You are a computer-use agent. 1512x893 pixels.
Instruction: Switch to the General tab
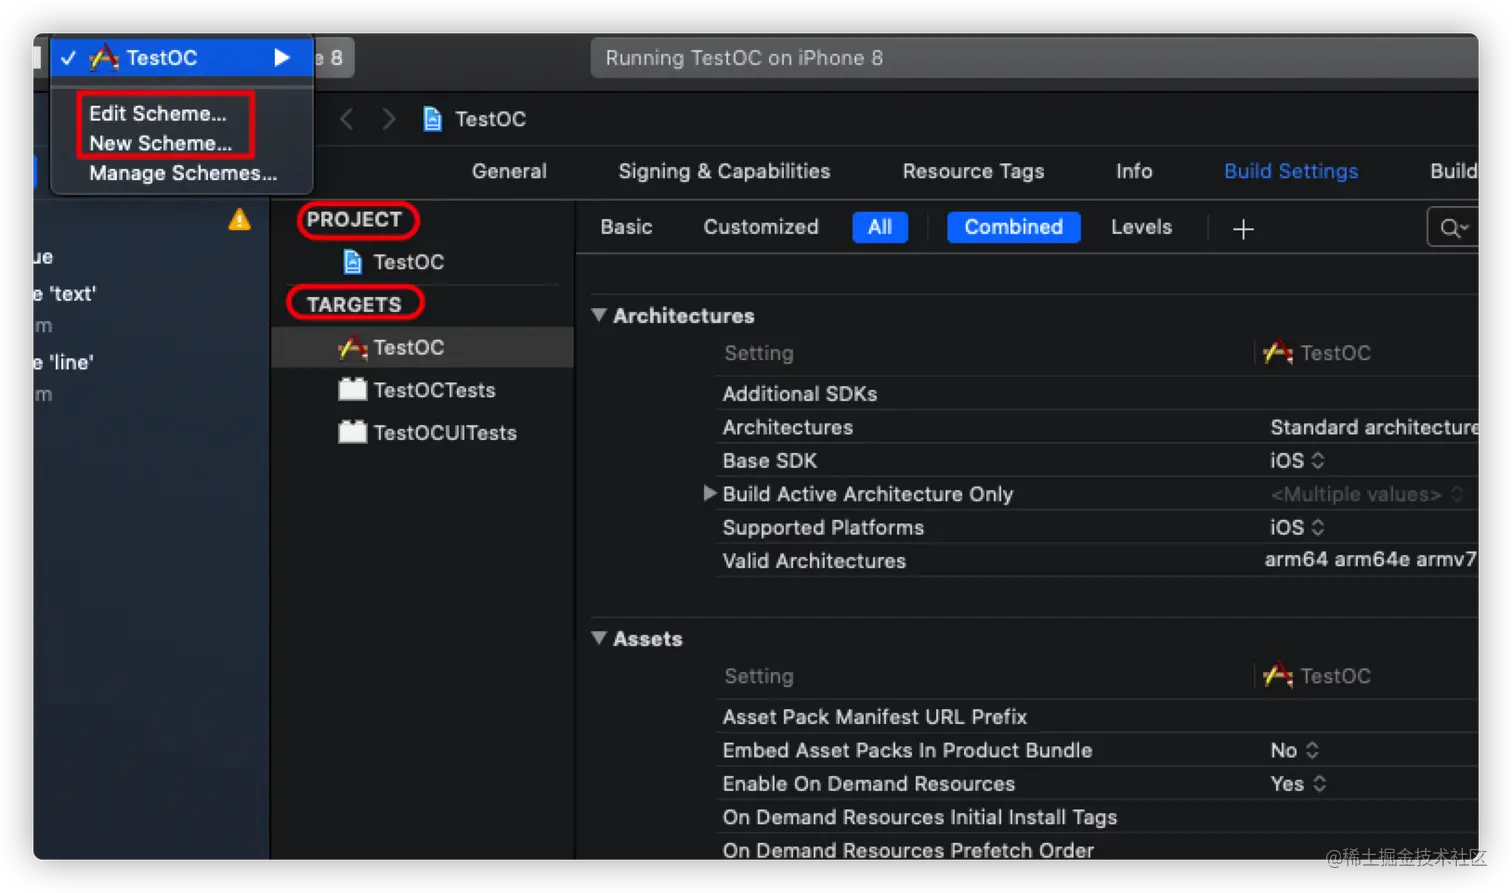509,171
